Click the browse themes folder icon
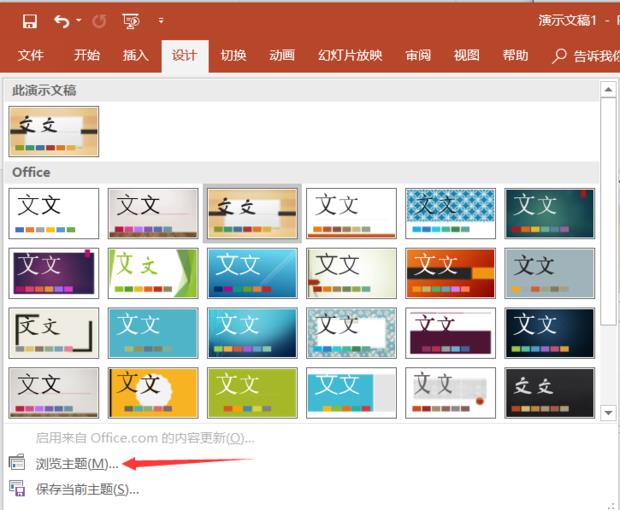620x510 pixels. 17,463
